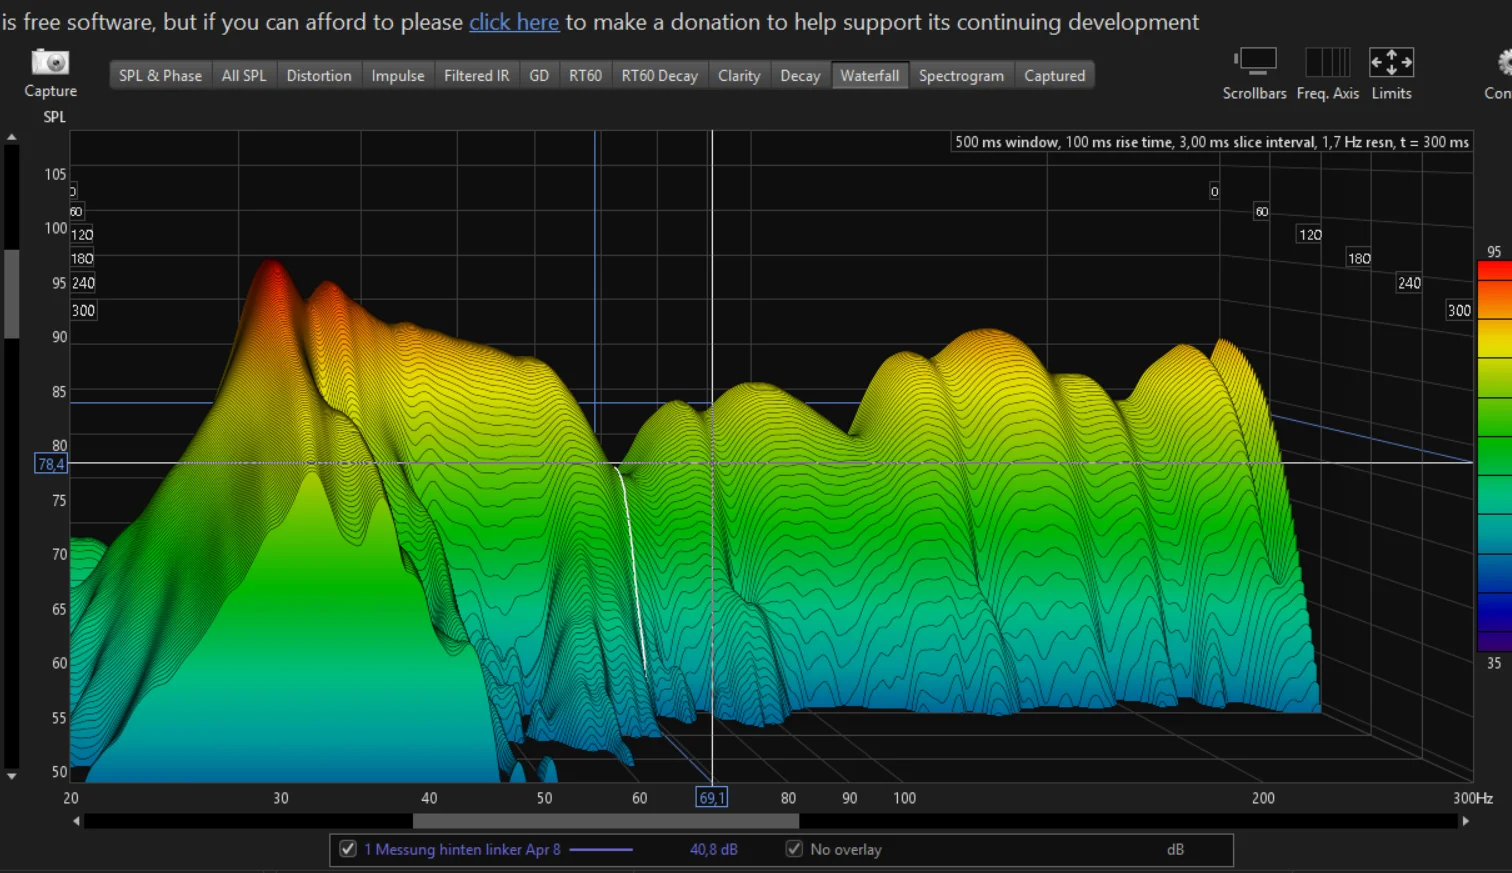
Task: Switch to the Captured tab
Action: (x=1055, y=75)
